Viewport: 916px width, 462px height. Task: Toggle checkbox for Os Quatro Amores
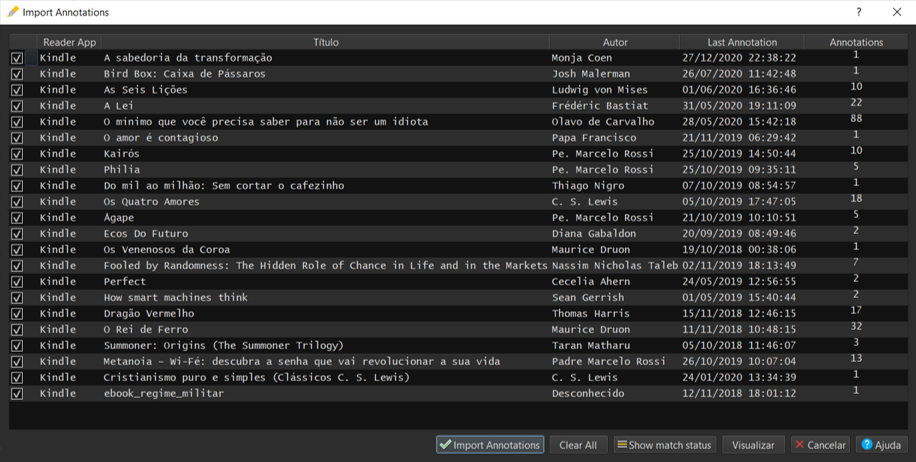coord(17,202)
